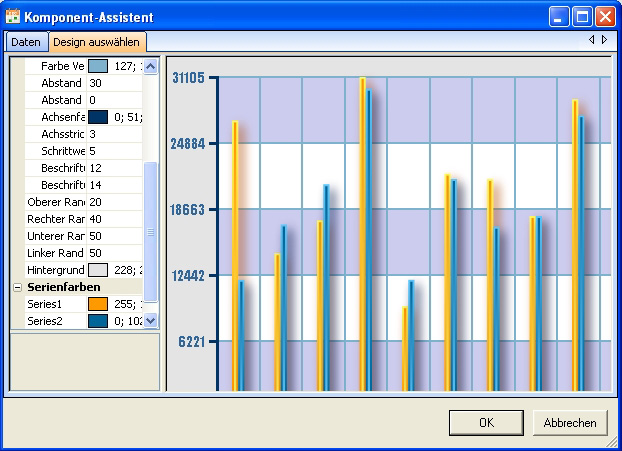The height and width of the screenshot is (451, 622).
Task: Collapse the Serienfarben category
Action: point(17,287)
